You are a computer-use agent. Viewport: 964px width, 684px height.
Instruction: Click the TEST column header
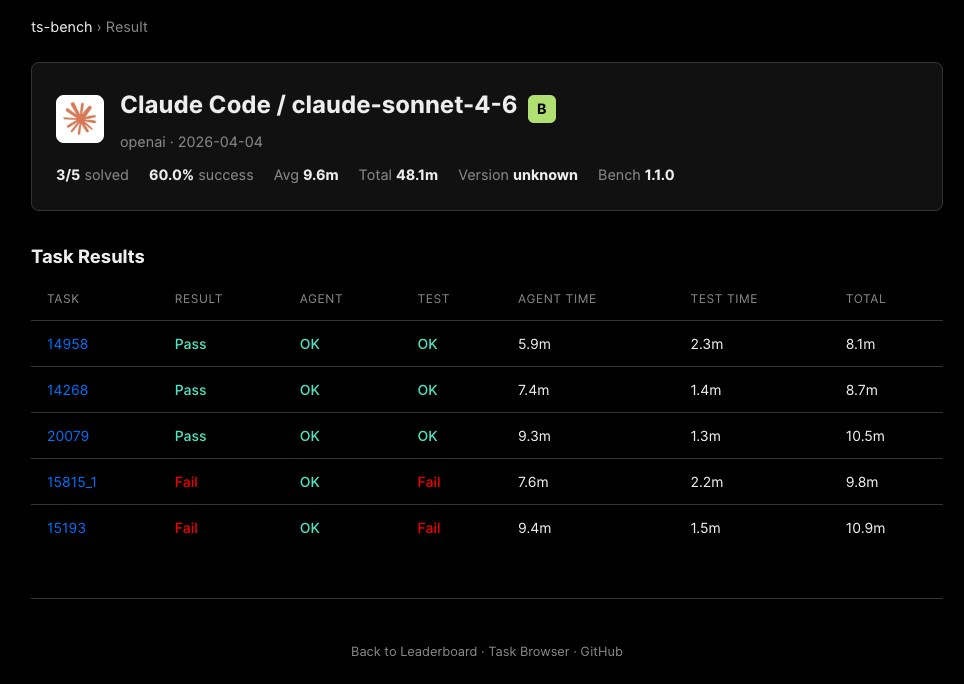point(433,299)
